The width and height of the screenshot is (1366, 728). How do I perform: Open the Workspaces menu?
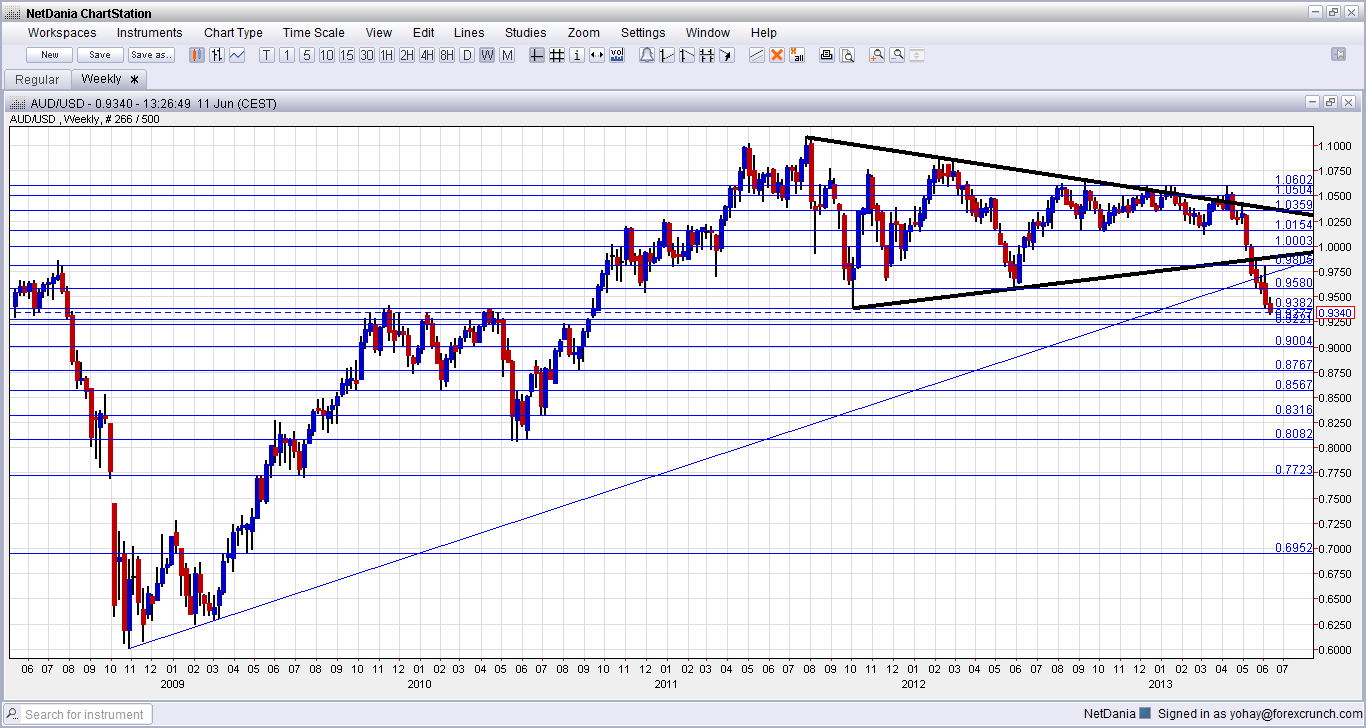tap(62, 33)
